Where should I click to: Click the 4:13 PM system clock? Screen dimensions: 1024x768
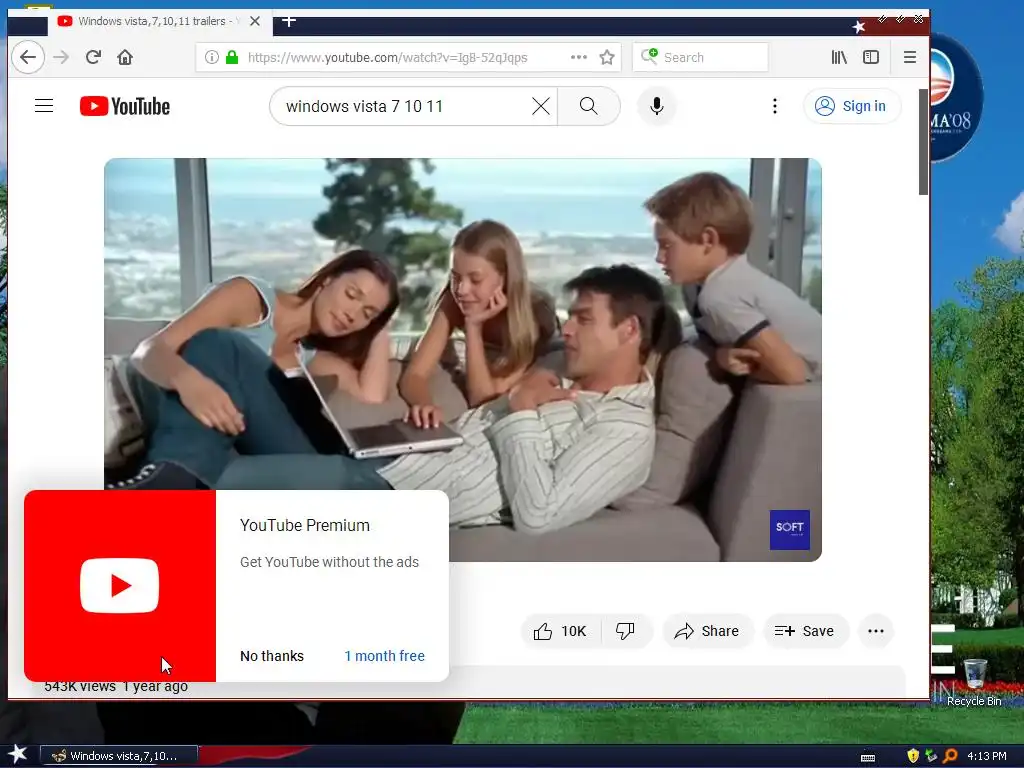click(986, 756)
